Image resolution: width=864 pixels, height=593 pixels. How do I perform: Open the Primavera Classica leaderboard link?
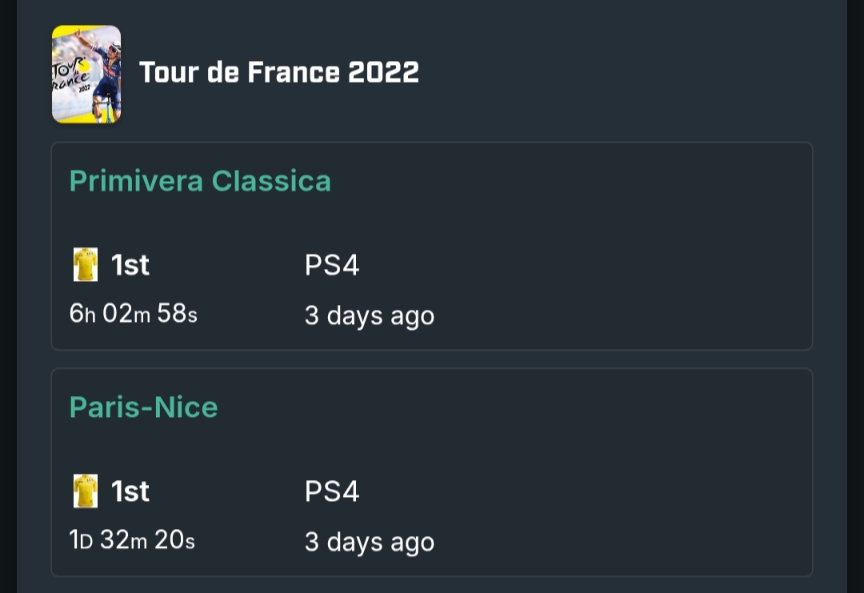[200, 181]
